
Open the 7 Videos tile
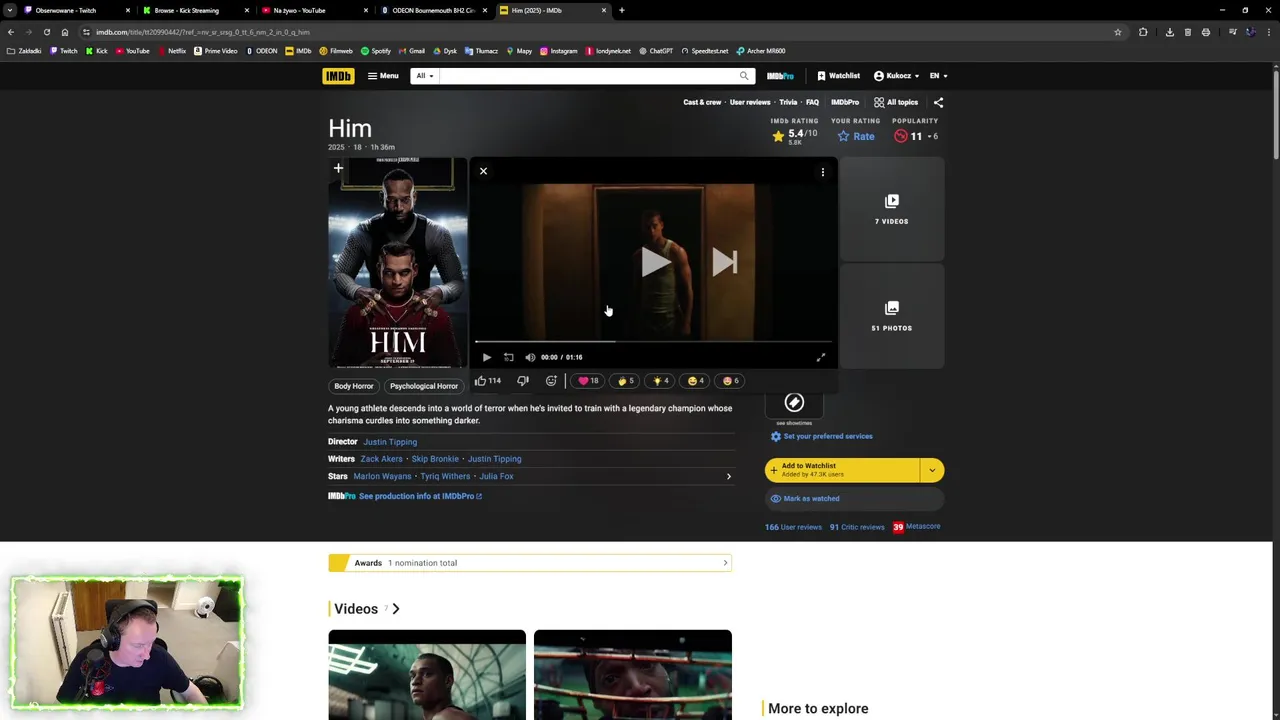point(892,210)
